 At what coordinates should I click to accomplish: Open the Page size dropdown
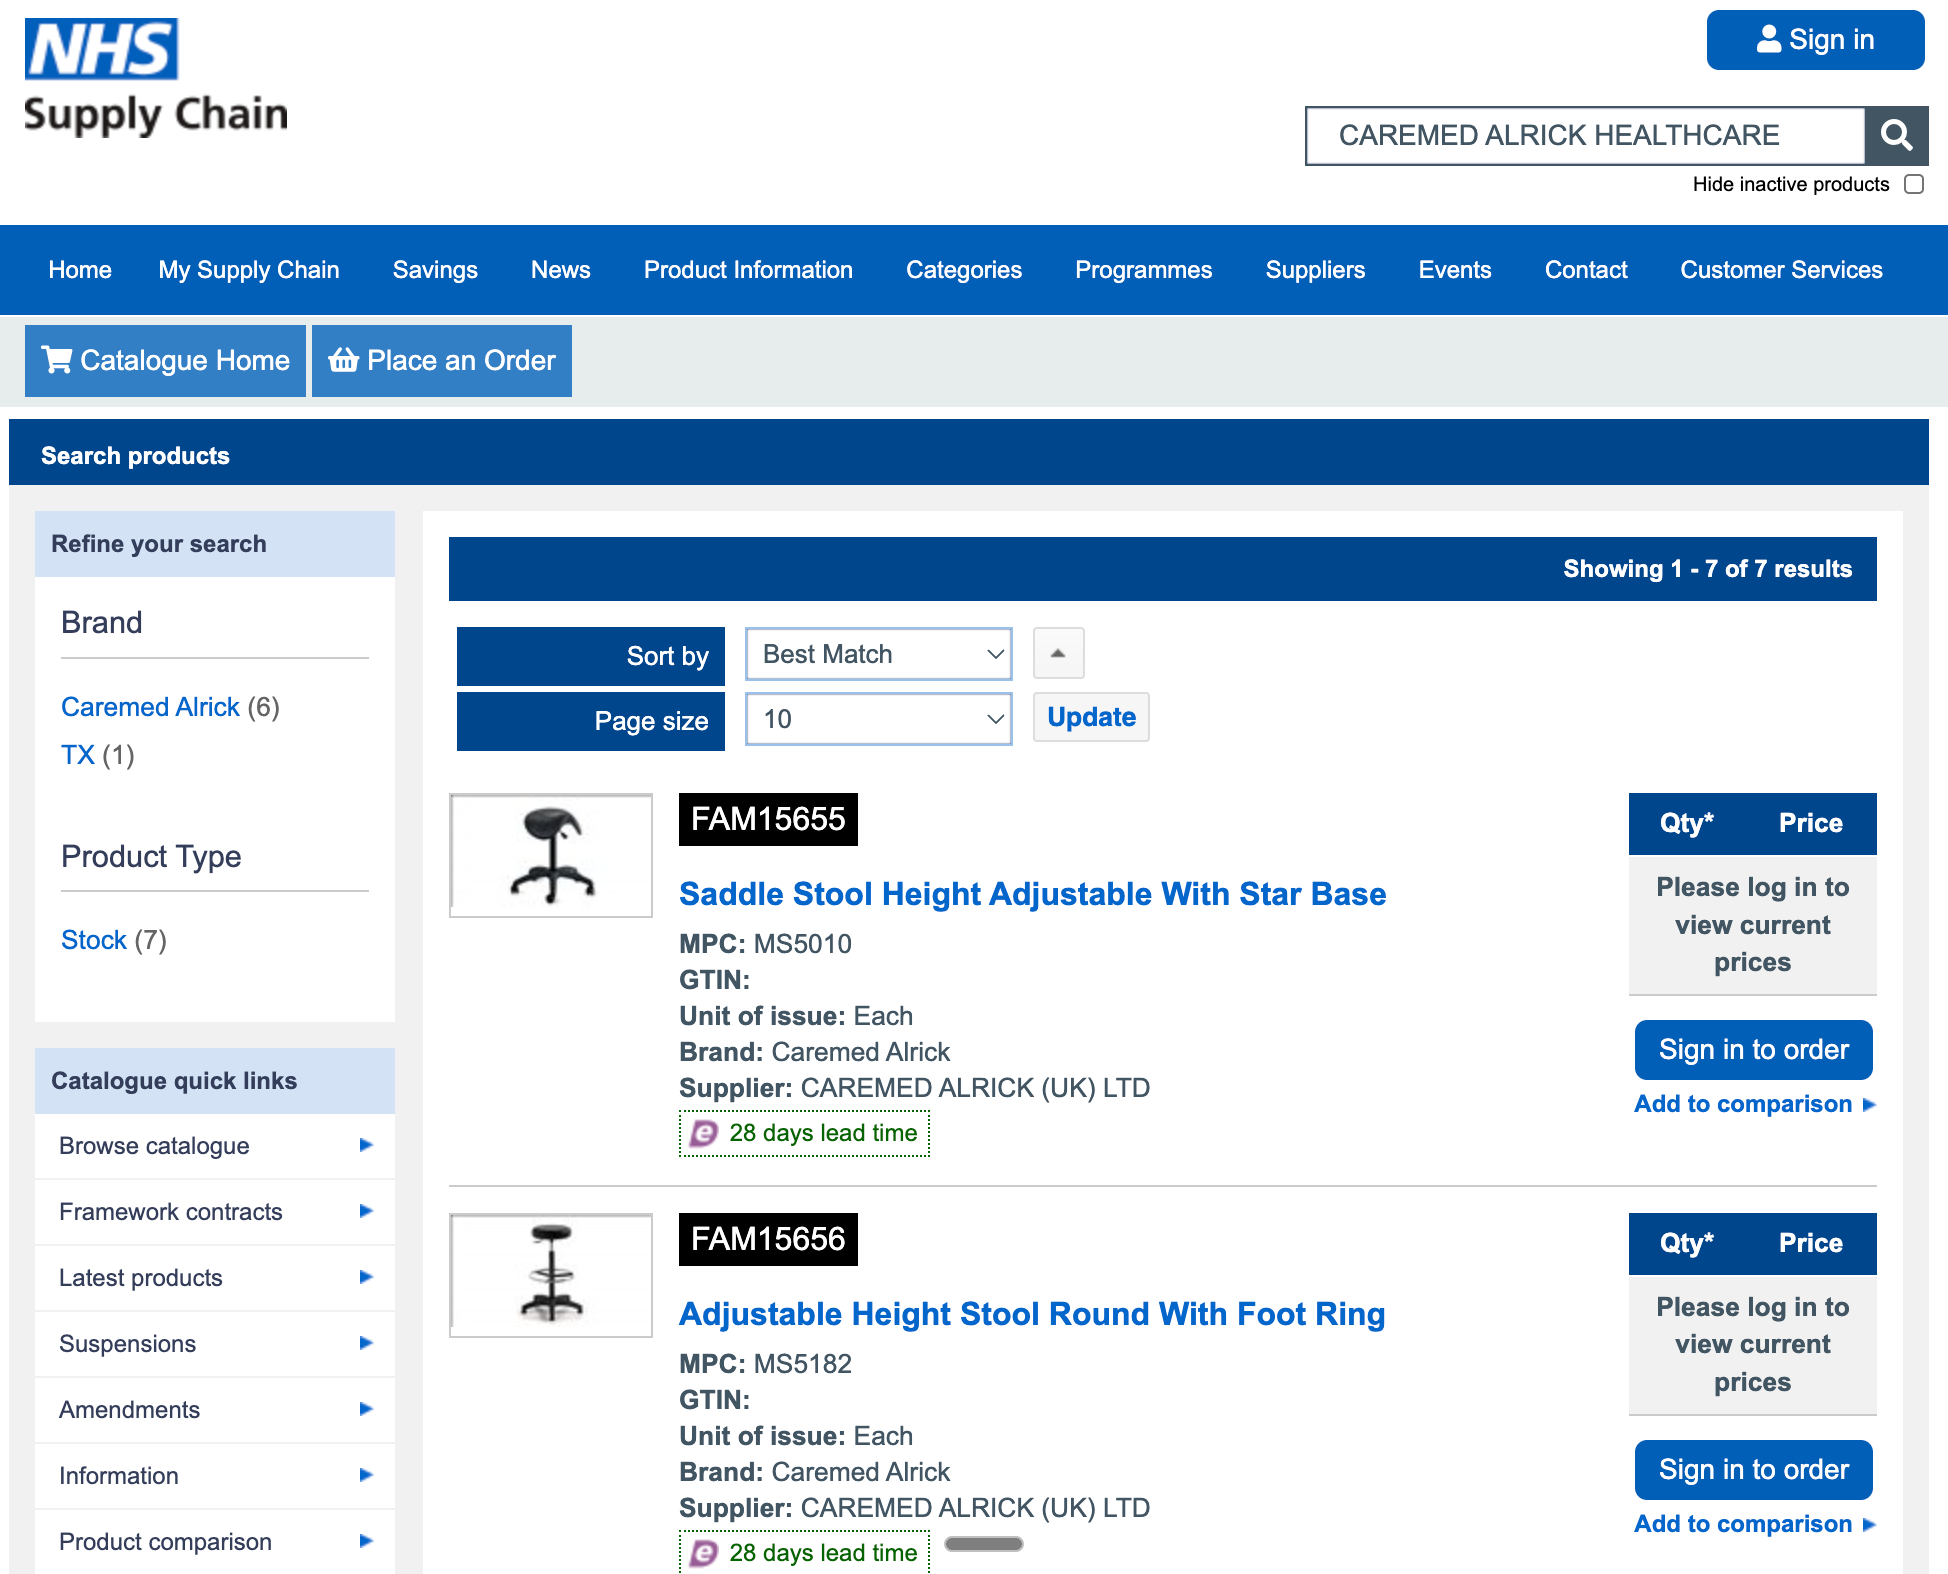[878, 719]
